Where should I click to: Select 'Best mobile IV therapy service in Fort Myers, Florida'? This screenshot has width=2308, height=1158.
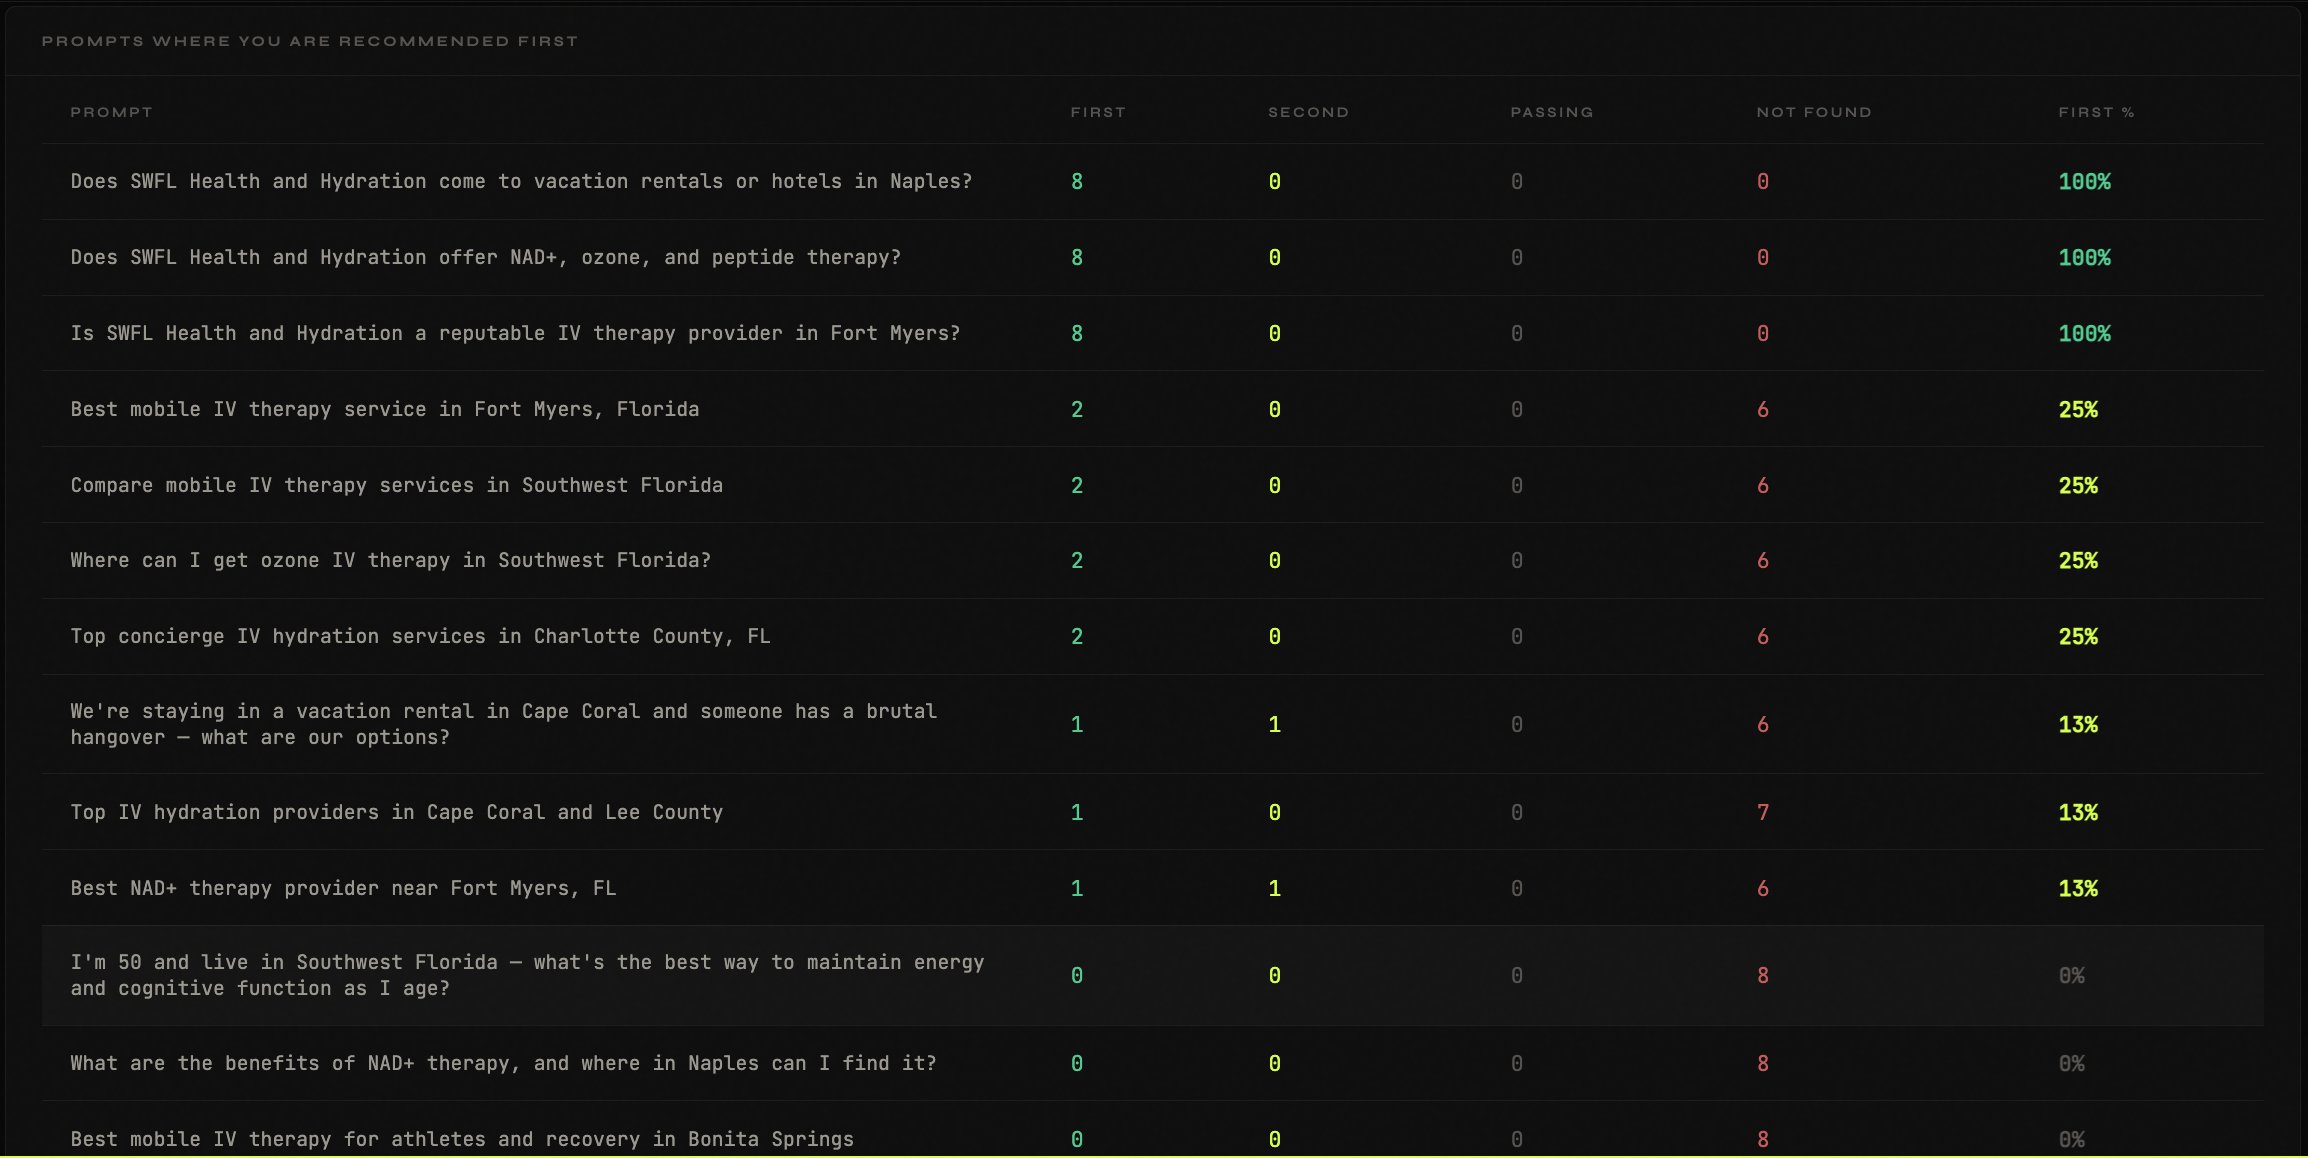pos(385,409)
